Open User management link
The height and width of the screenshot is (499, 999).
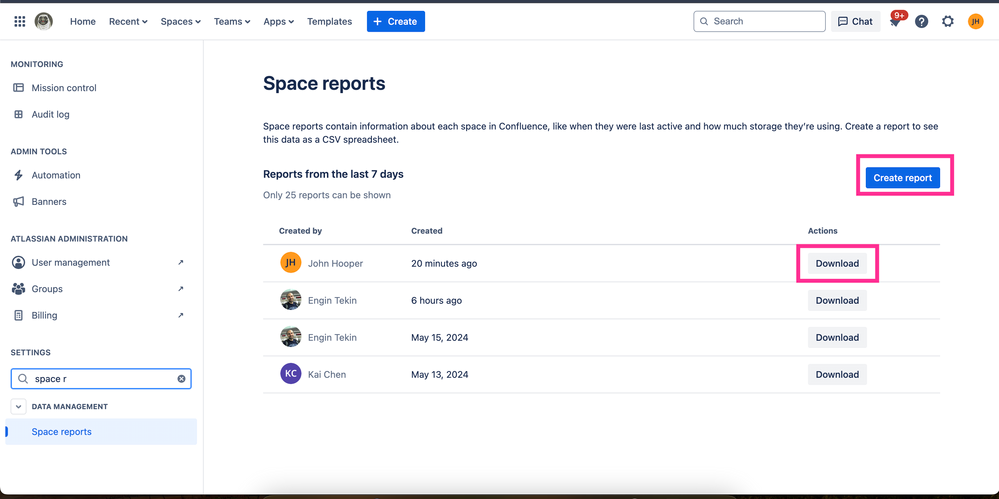(x=71, y=263)
